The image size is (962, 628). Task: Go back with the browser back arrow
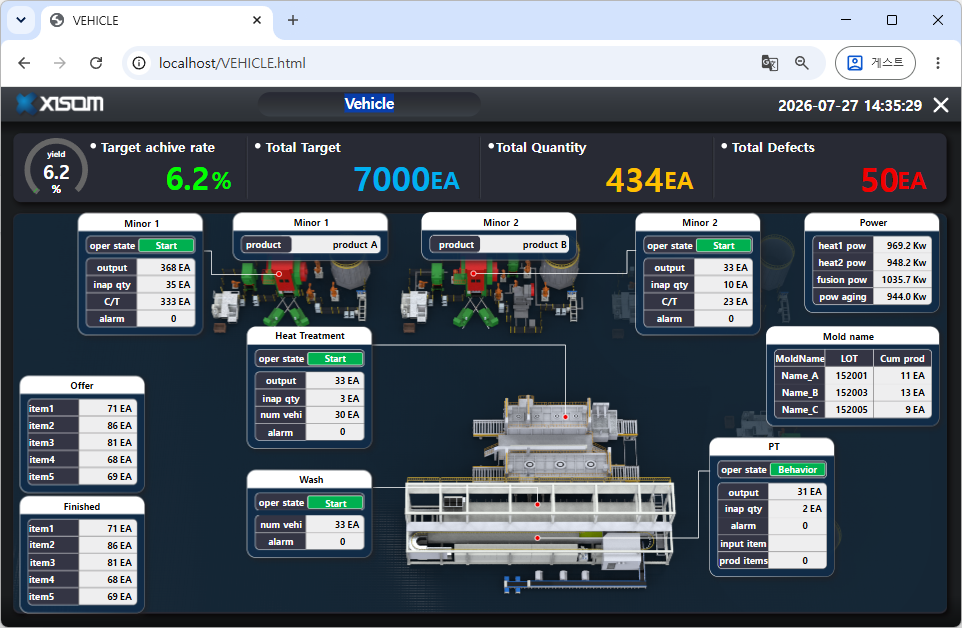click(24, 63)
